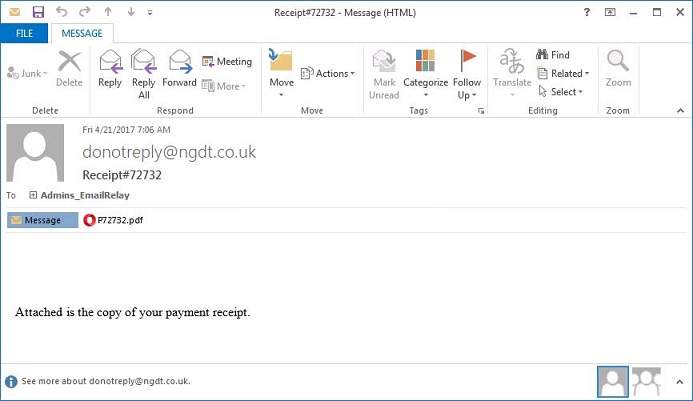The width and height of the screenshot is (693, 401).
Task: Open the Categorize color menu
Action: click(425, 73)
